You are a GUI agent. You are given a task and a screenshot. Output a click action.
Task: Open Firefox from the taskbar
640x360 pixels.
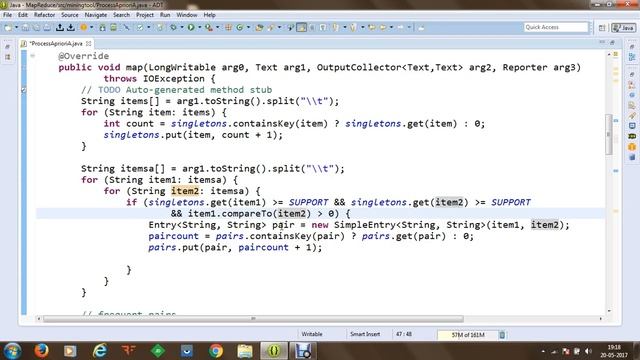41,351
